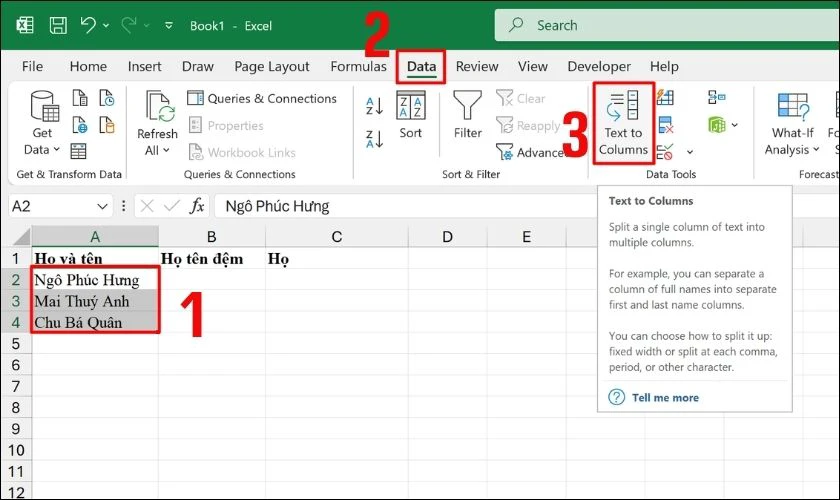Click the Refresh All icon

coord(158,123)
